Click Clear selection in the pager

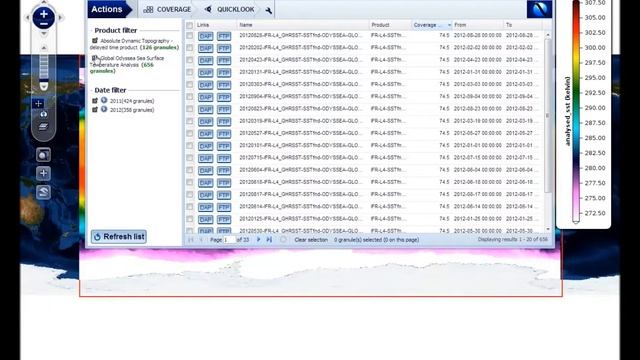tap(311, 240)
